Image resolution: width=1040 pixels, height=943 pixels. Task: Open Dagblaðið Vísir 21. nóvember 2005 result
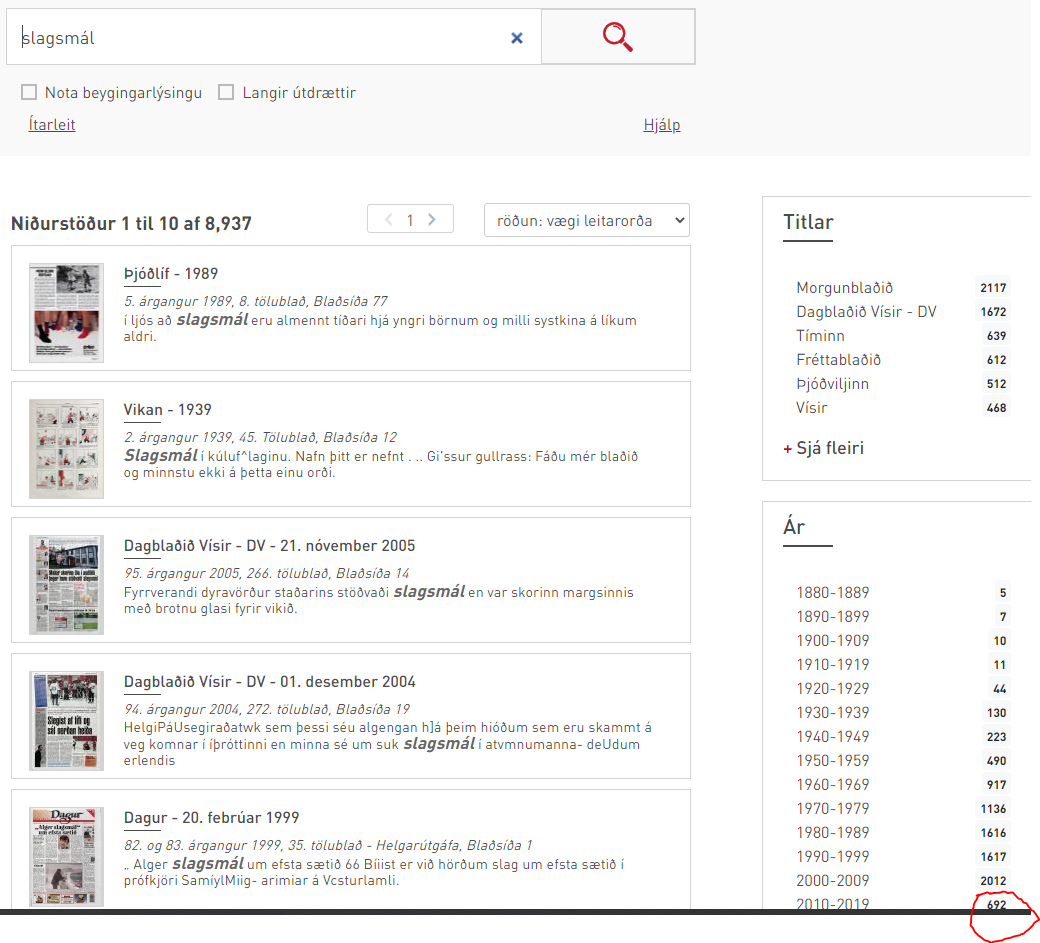point(269,546)
